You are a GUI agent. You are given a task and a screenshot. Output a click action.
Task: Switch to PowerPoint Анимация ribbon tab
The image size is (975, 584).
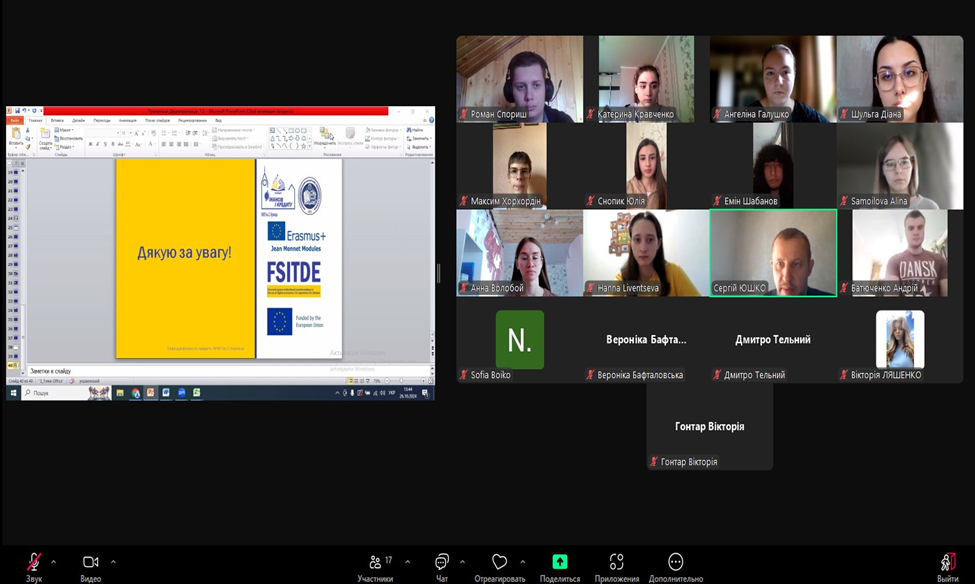127,120
